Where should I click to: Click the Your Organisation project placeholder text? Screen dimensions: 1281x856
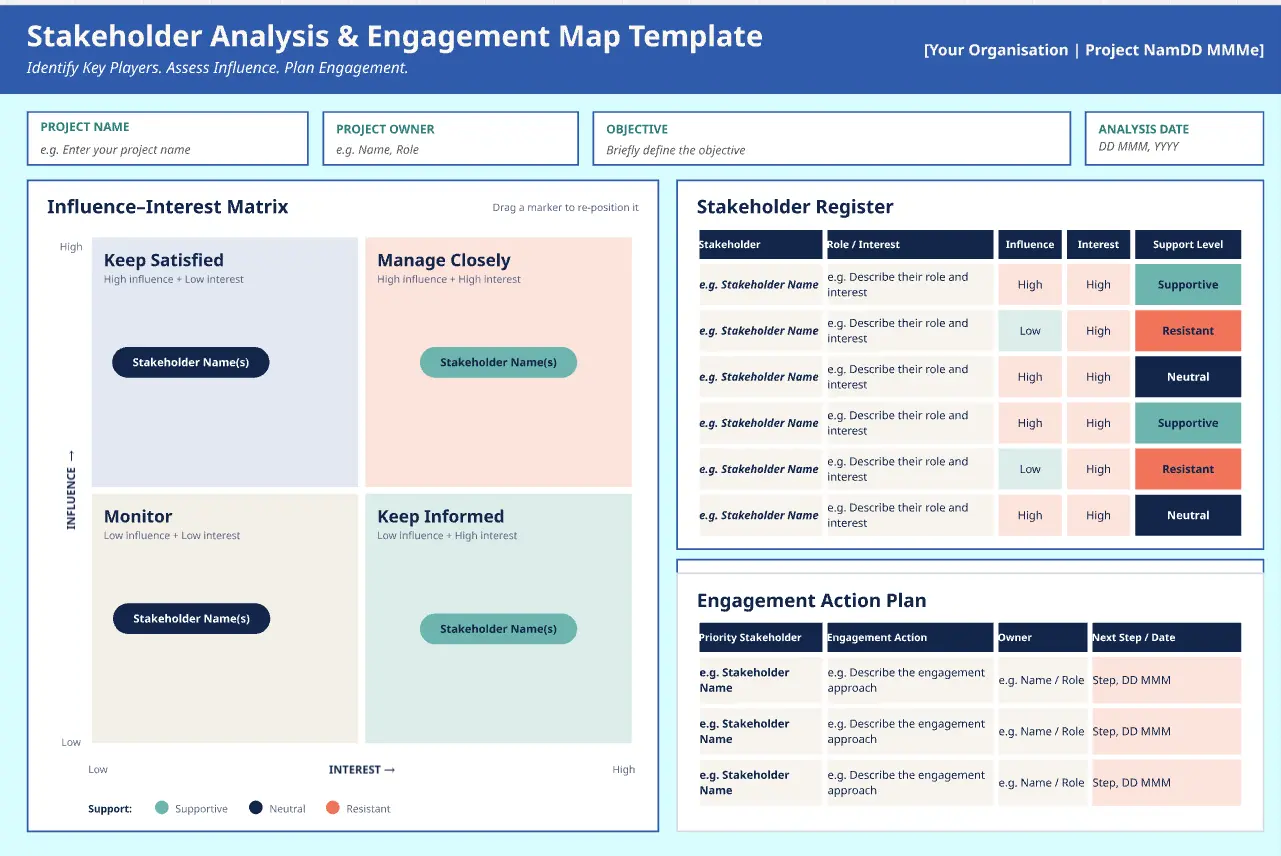1094,50
